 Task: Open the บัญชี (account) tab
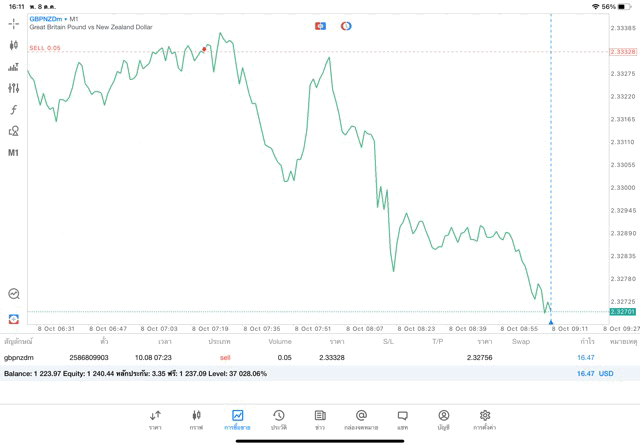(x=443, y=419)
